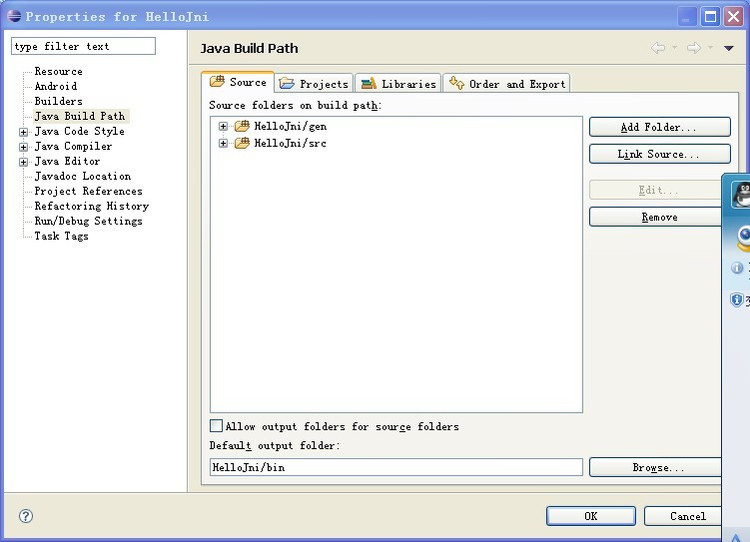Click the Source tab folder icon
This screenshot has width=750, height=542.
coord(217,81)
